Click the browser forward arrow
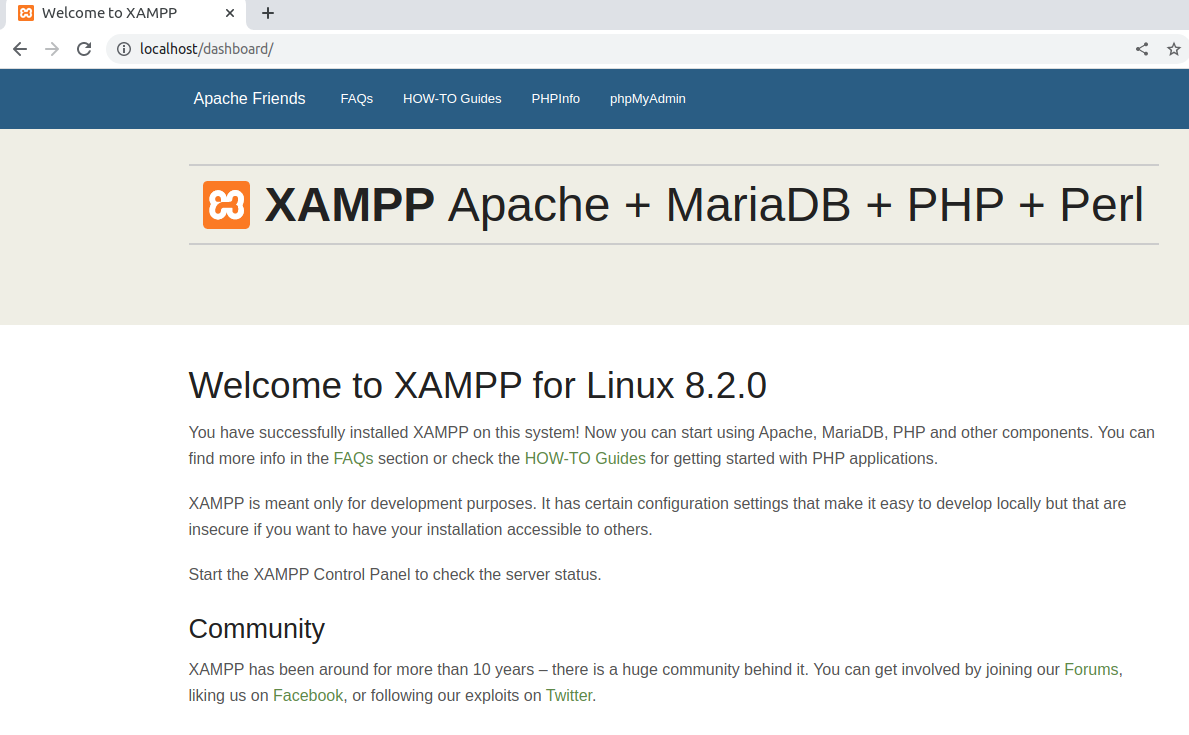This screenshot has height=735, width=1189. (x=52, y=49)
